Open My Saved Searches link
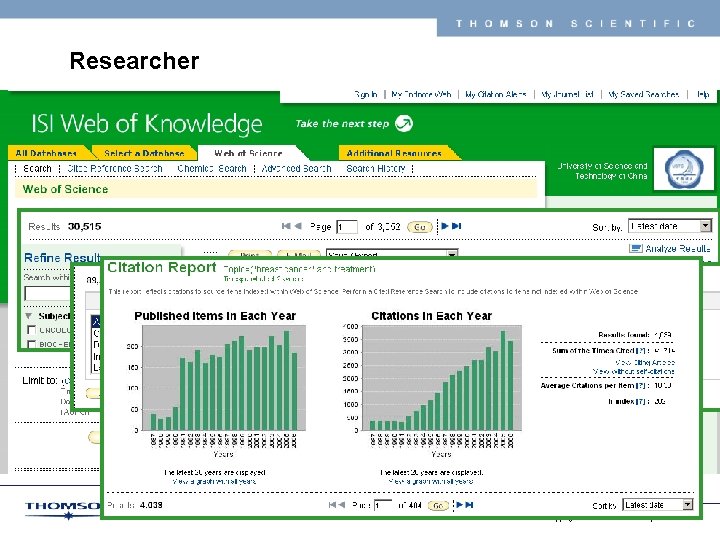The width and height of the screenshot is (720, 540). pos(643,95)
